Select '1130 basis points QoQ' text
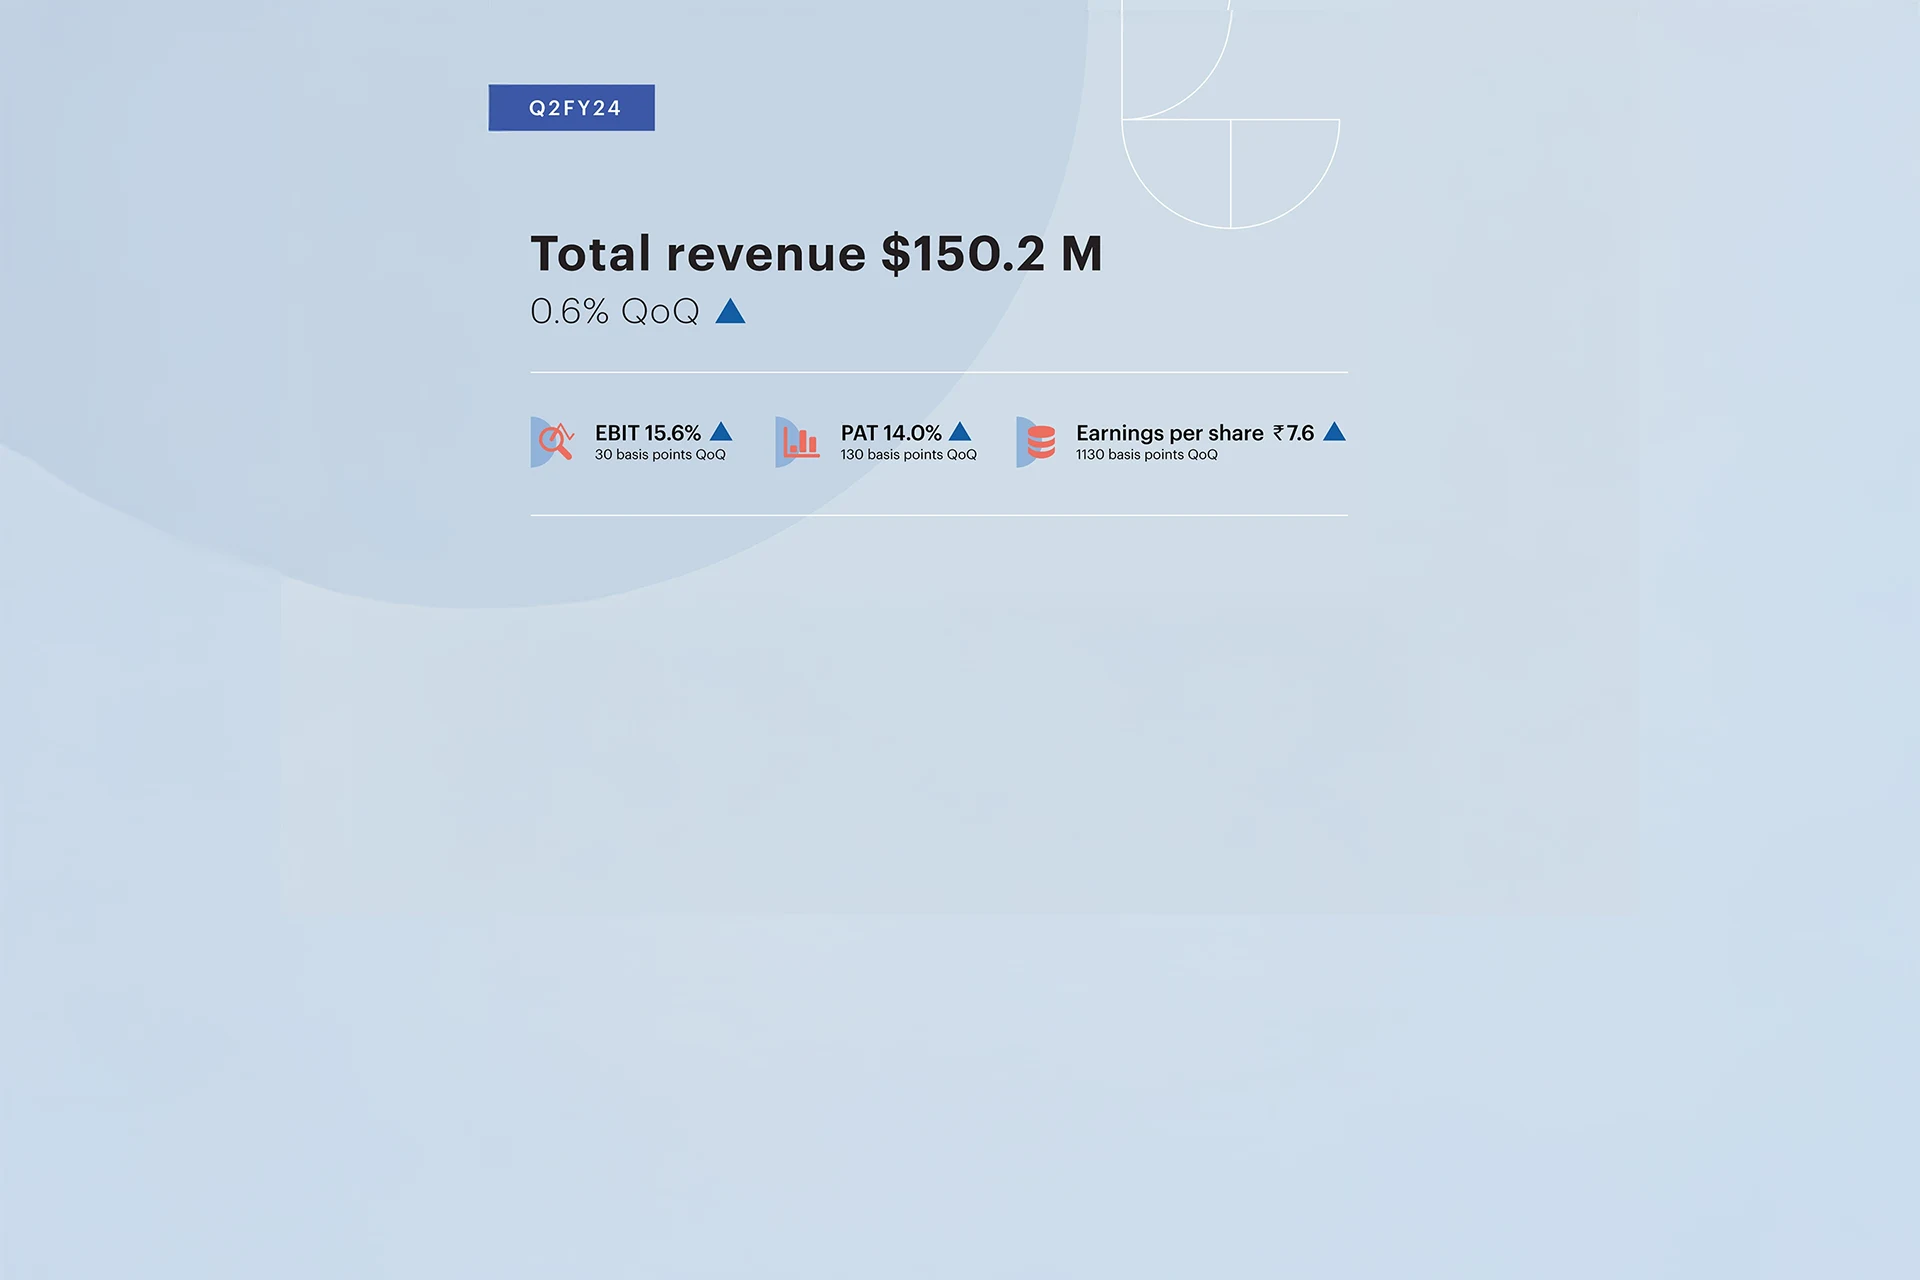 pyautogui.click(x=1147, y=455)
